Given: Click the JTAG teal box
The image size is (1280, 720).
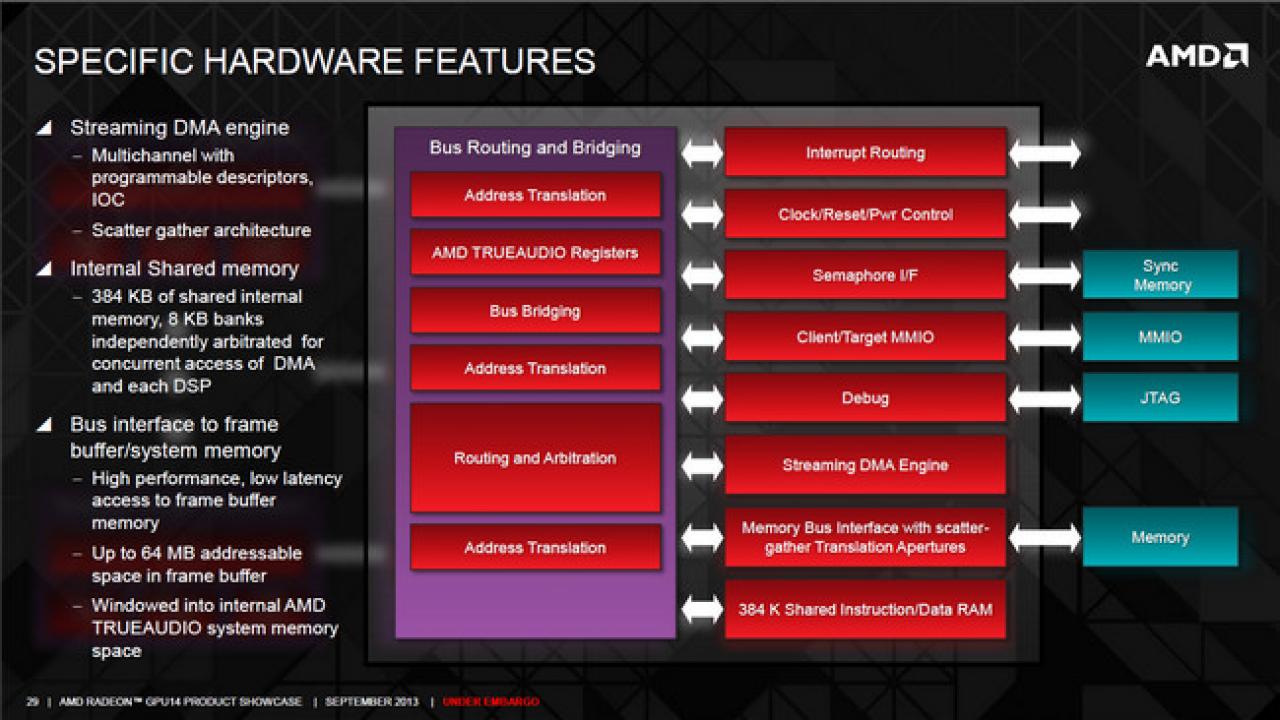Looking at the screenshot, I should (1160, 398).
